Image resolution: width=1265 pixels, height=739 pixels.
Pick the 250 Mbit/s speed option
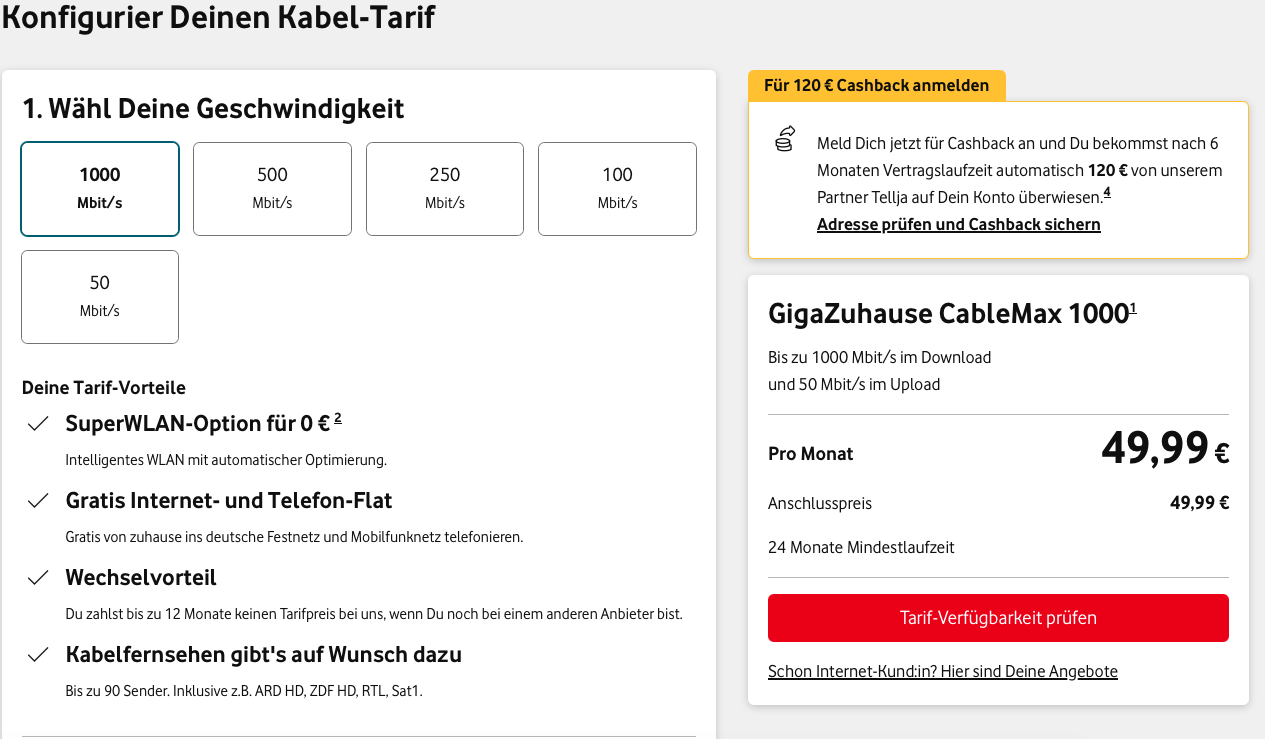(444, 188)
